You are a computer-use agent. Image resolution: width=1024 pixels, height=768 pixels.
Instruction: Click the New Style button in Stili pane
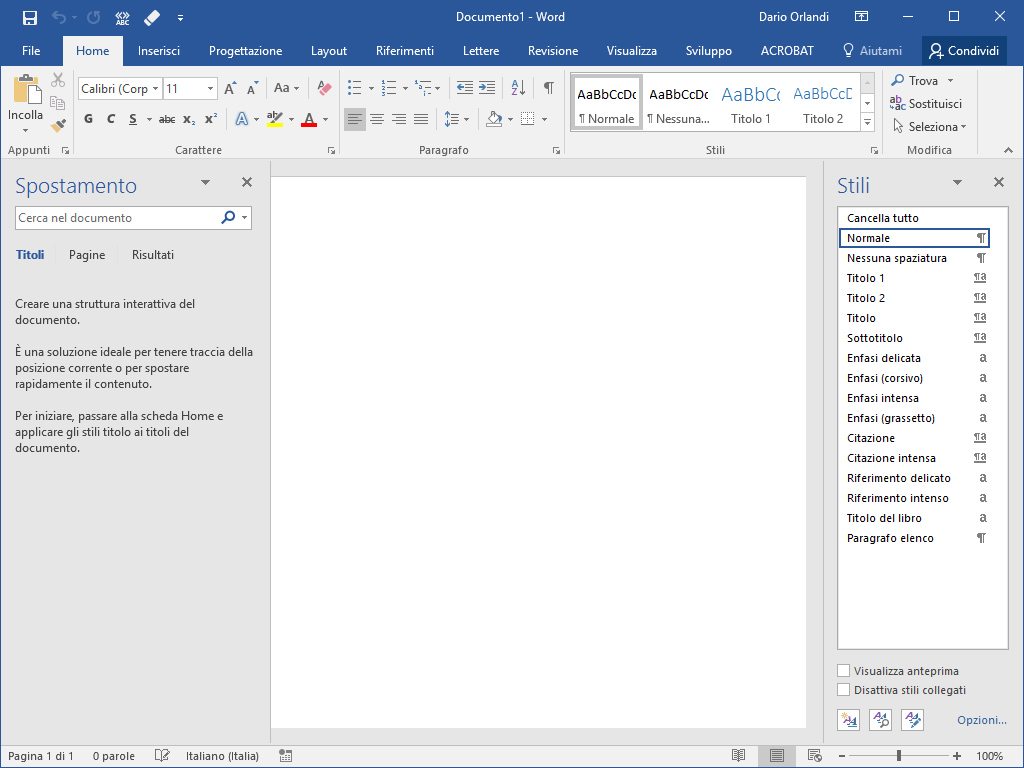tap(849, 719)
